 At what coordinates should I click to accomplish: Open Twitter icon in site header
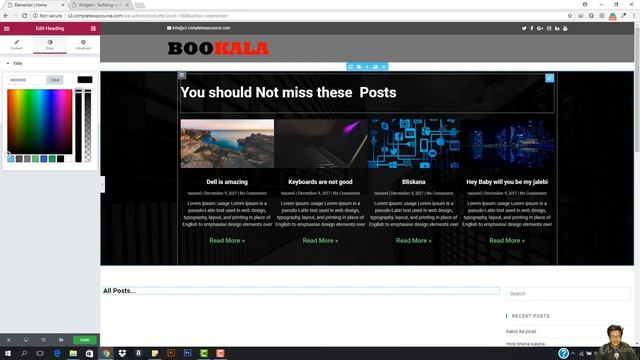[524, 29]
